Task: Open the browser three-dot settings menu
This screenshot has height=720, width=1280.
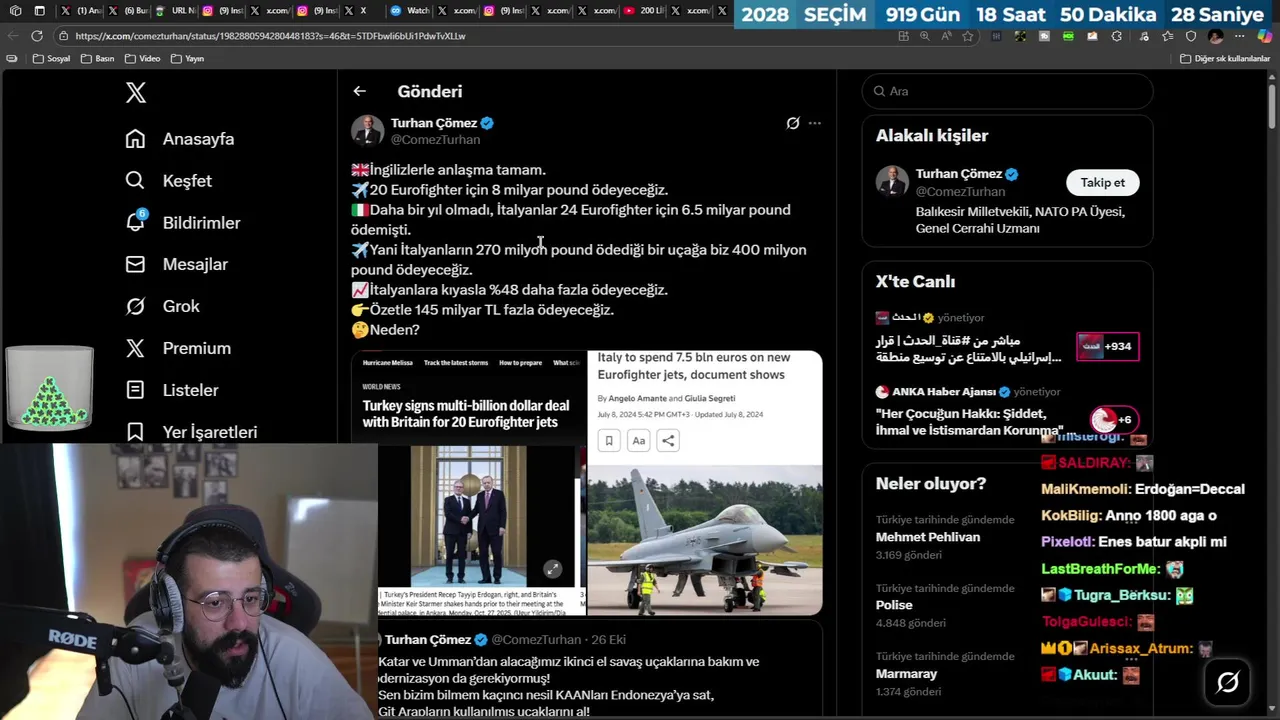Action: (1240, 36)
